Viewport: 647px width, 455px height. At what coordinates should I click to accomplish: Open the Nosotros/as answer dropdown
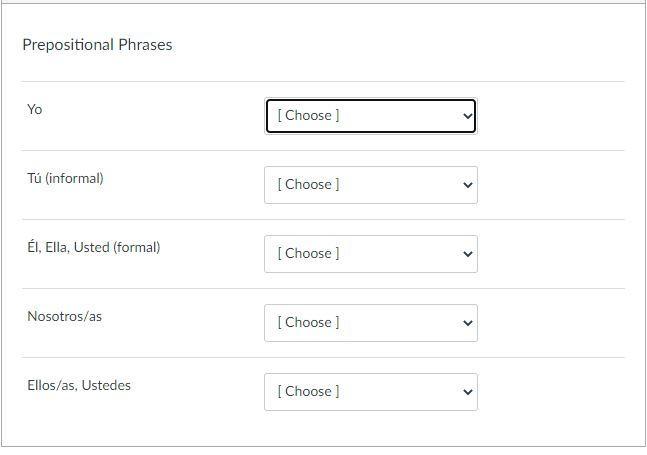click(370, 322)
